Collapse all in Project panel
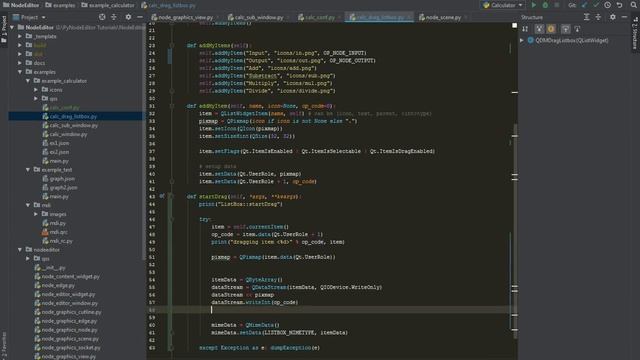Screen dimensions: 640x360 click(114, 17)
